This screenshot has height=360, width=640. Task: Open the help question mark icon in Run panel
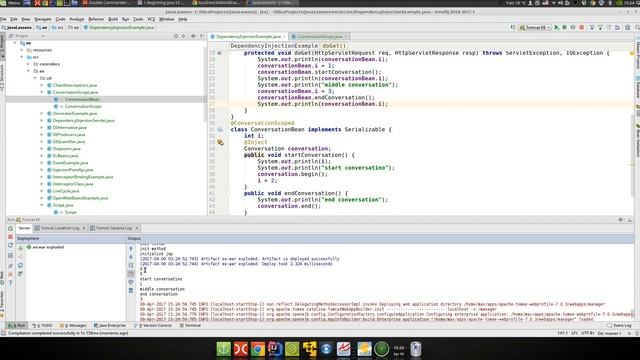pyautogui.click(x=10, y=282)
